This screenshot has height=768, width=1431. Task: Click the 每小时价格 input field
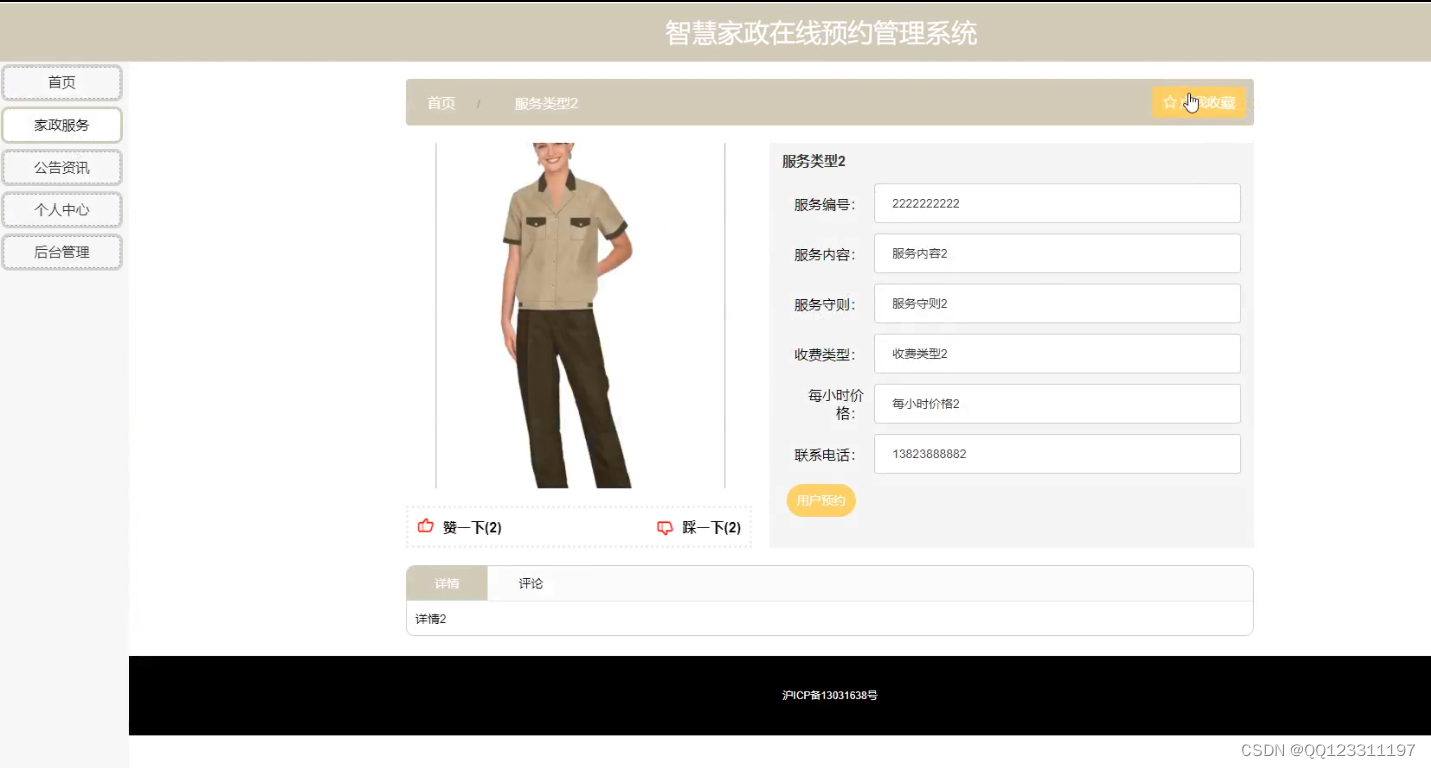(x=1056, y=403)
